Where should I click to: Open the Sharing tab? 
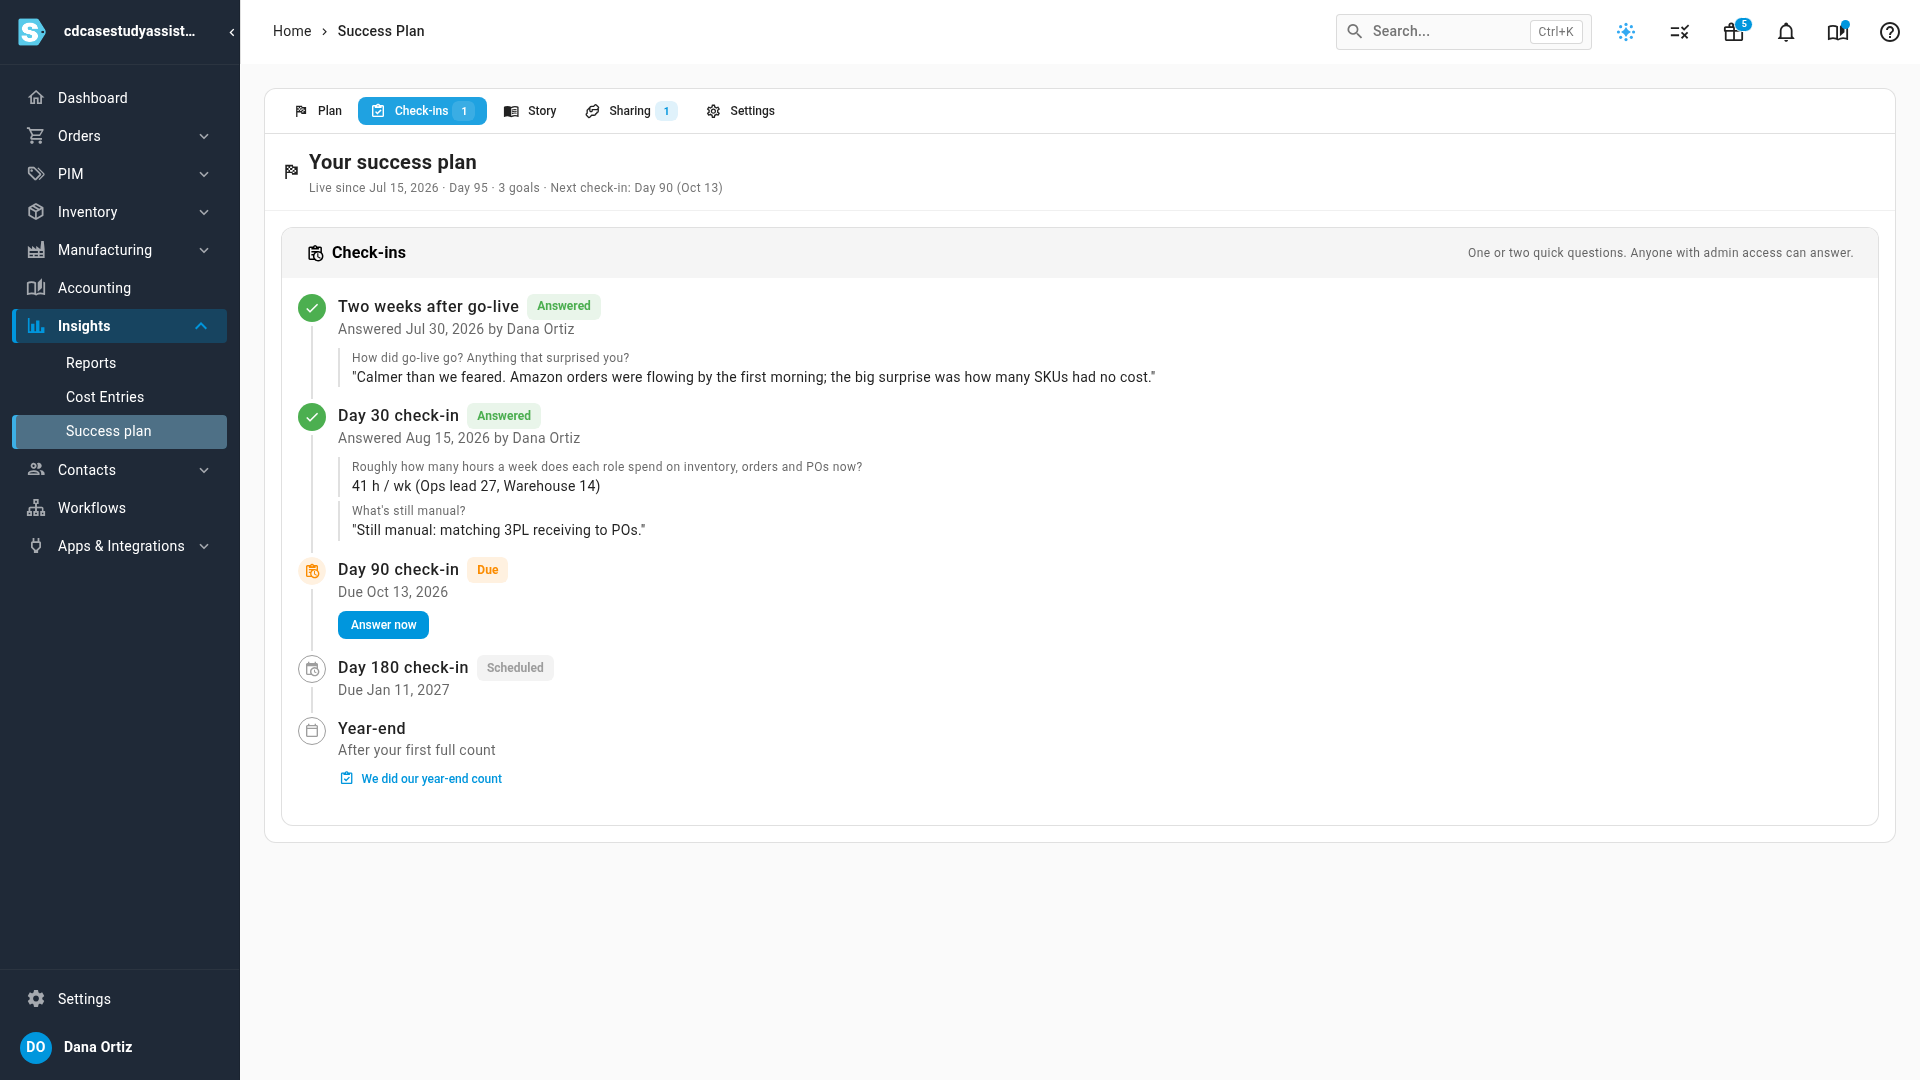click(x=631, y=111)
